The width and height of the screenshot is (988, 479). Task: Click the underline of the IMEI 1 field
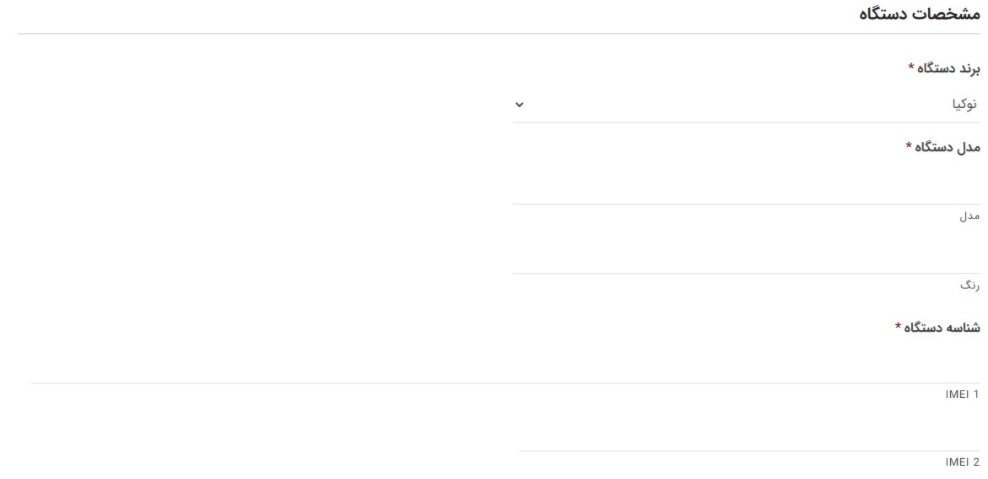click(x=505, y=383)
